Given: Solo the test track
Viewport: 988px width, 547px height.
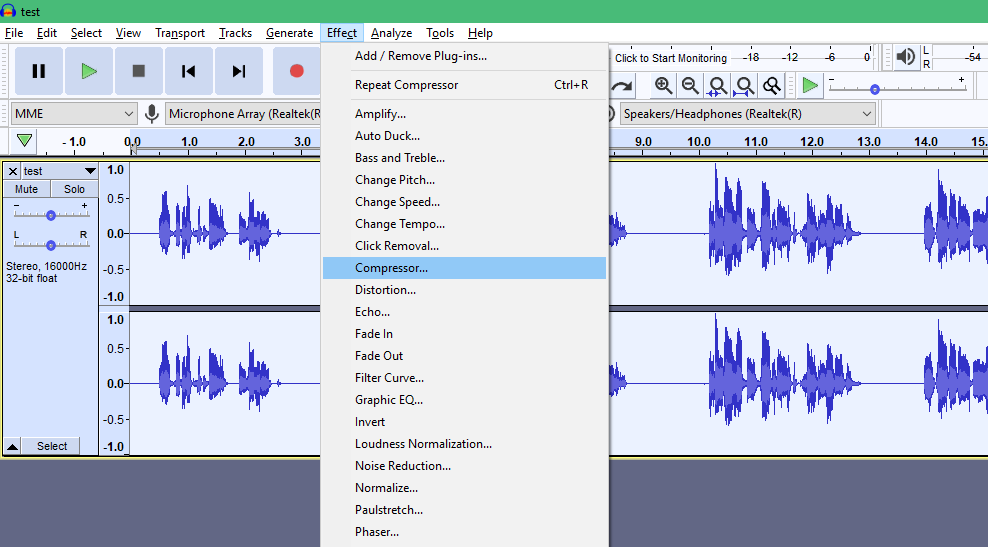Looking at the screenshot, I should (x=75, y=189).
